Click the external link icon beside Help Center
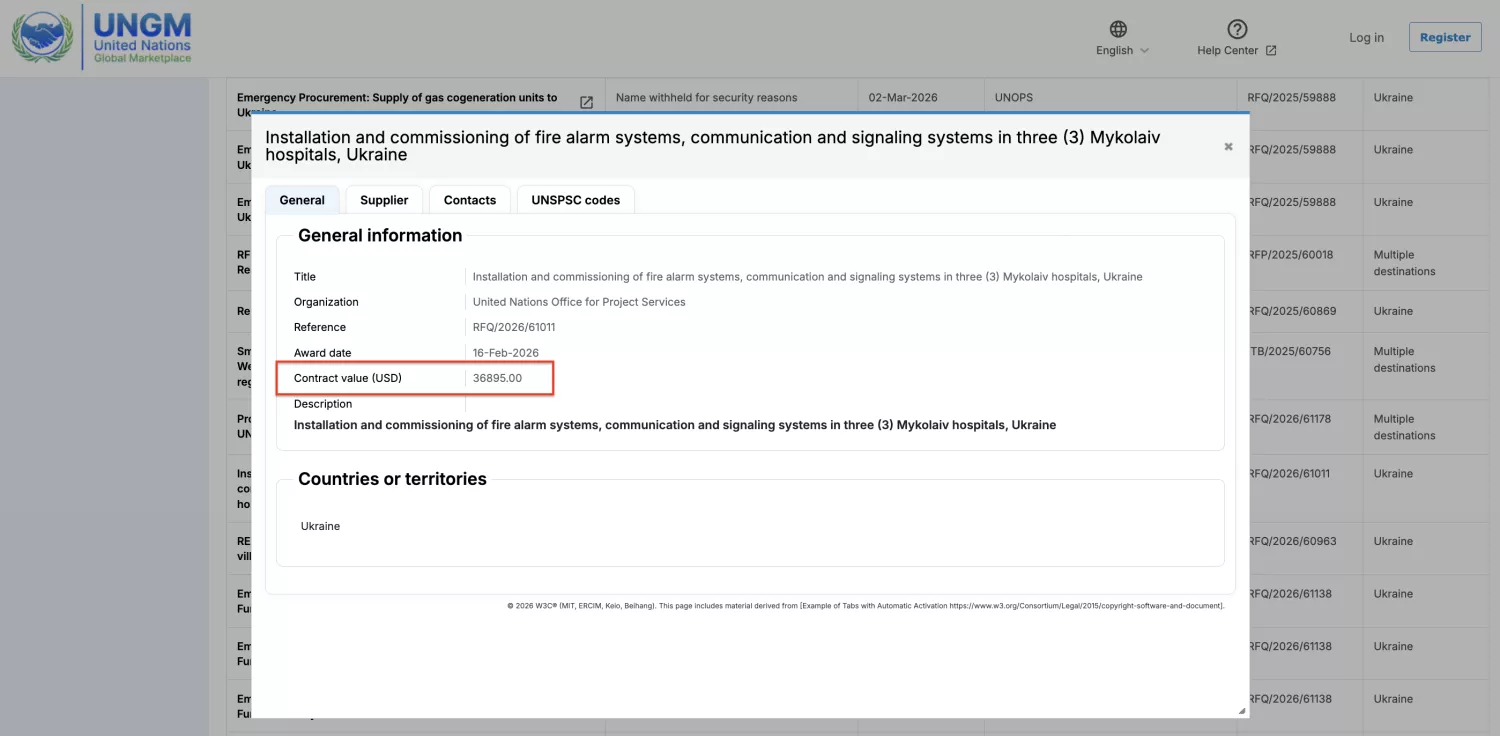This screenshot has width=1500, height=736. (x=1271, y=51)
